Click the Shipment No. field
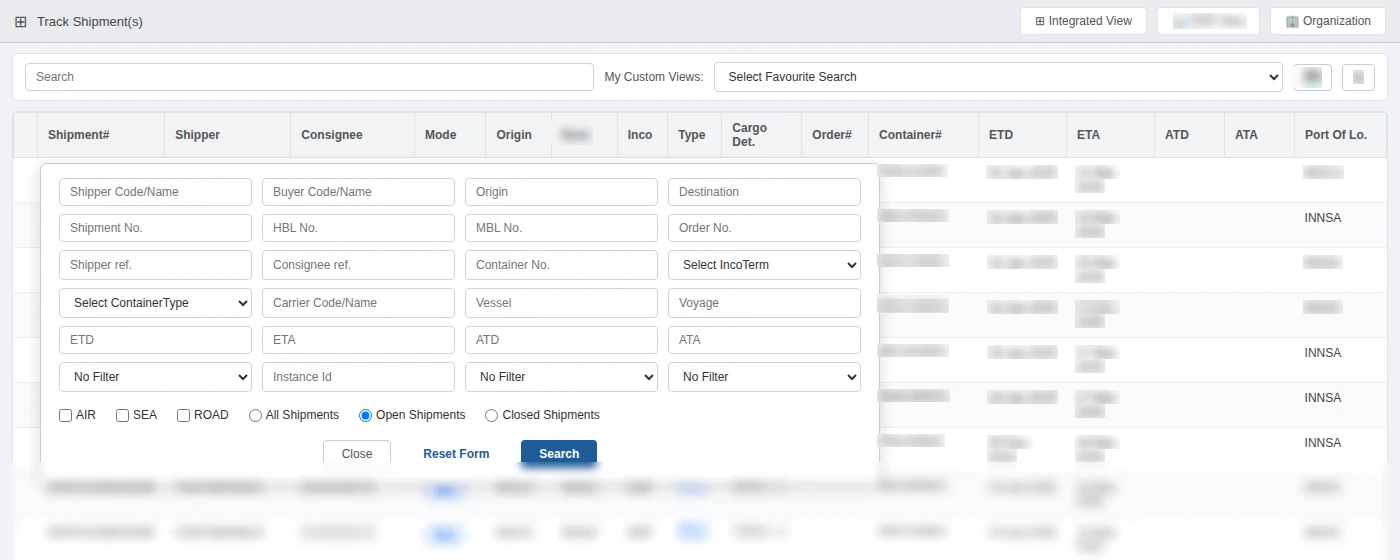The width and height of the screenshot is (1400, 560). point(155,228)
